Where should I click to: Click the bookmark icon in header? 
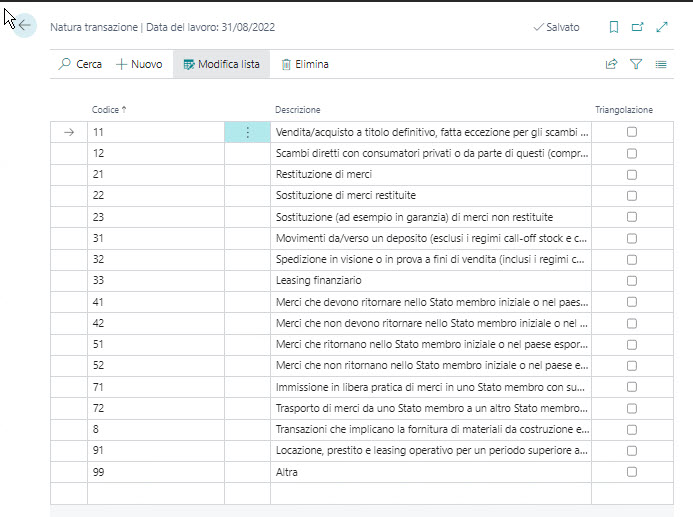point(614,27)
